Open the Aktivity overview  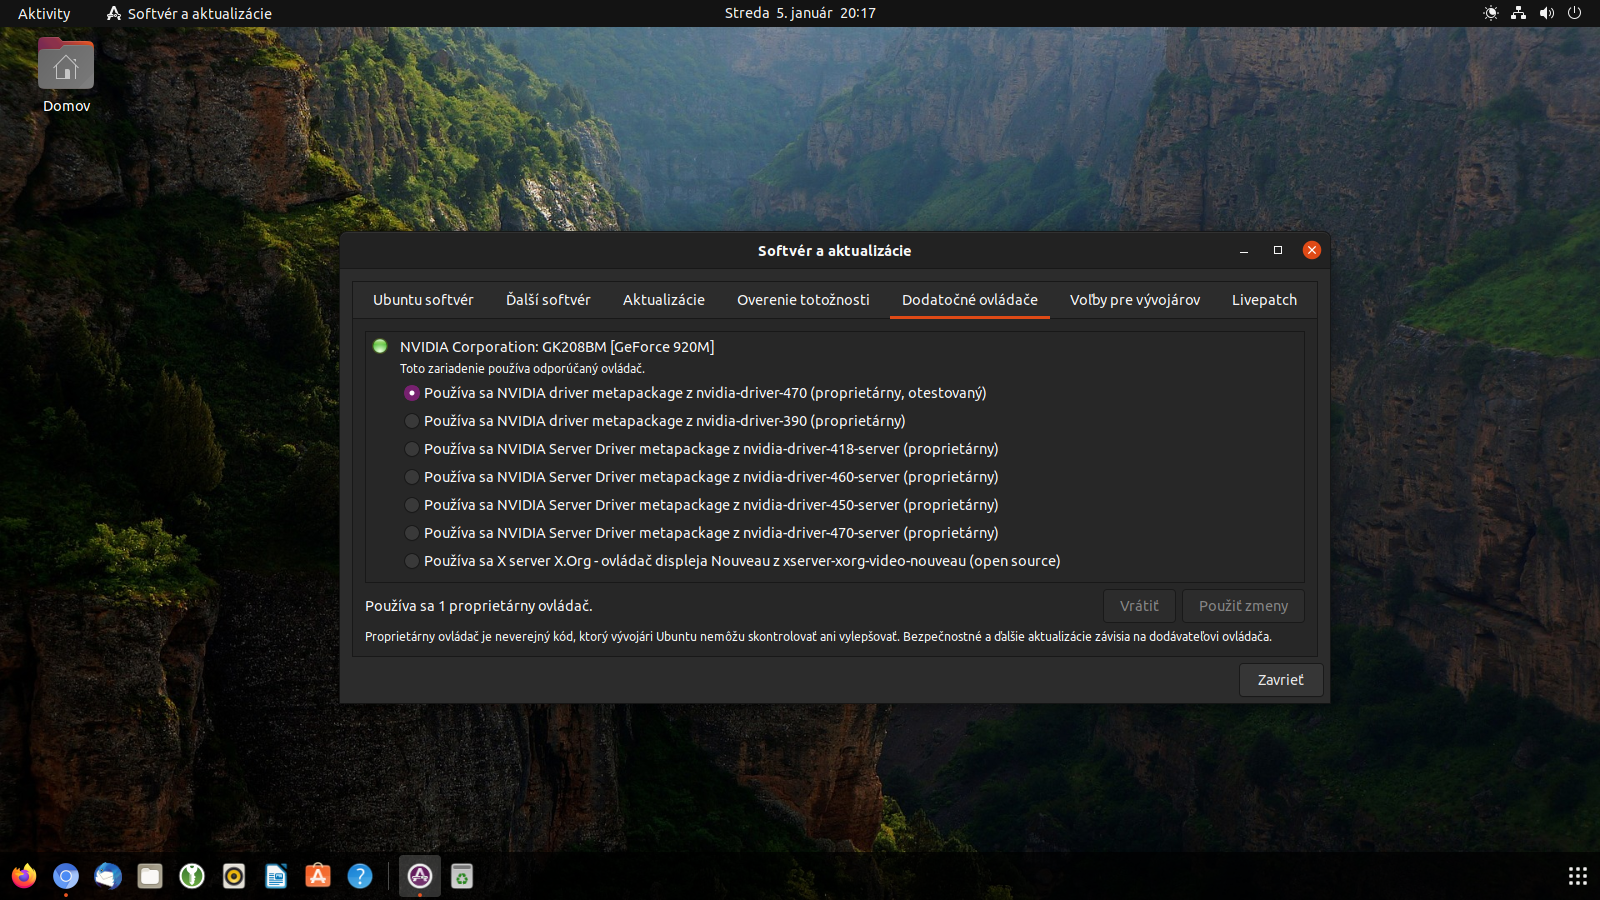[44, 13]
